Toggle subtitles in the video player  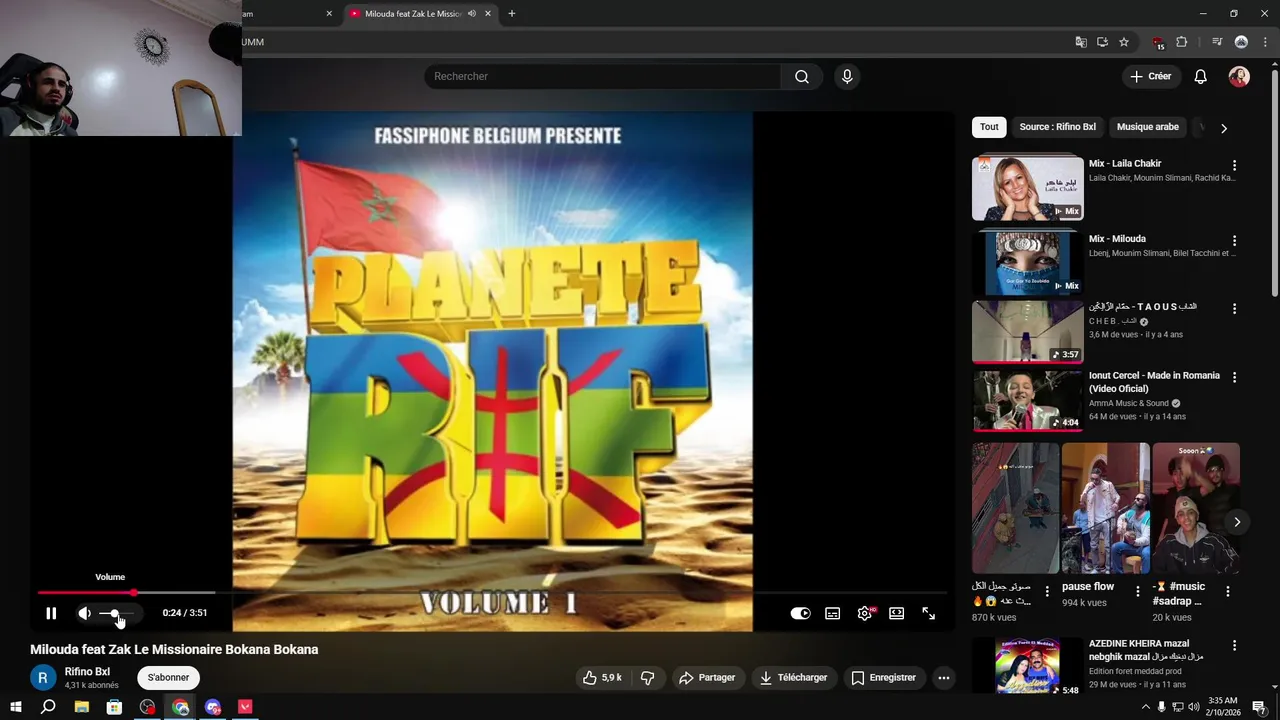[832, 613]
